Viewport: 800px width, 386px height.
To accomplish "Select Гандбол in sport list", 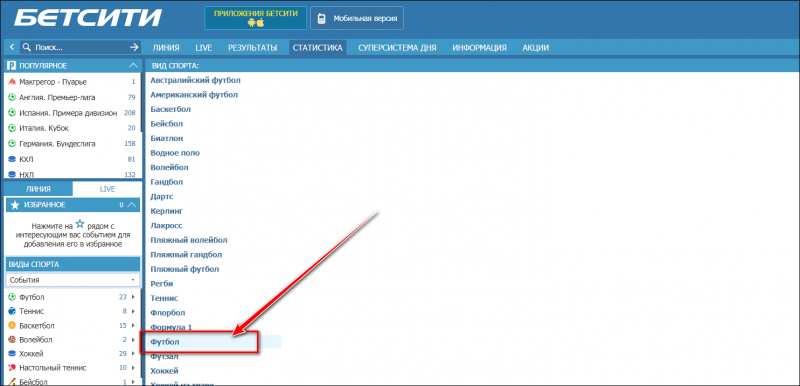I will pos(167,182).
